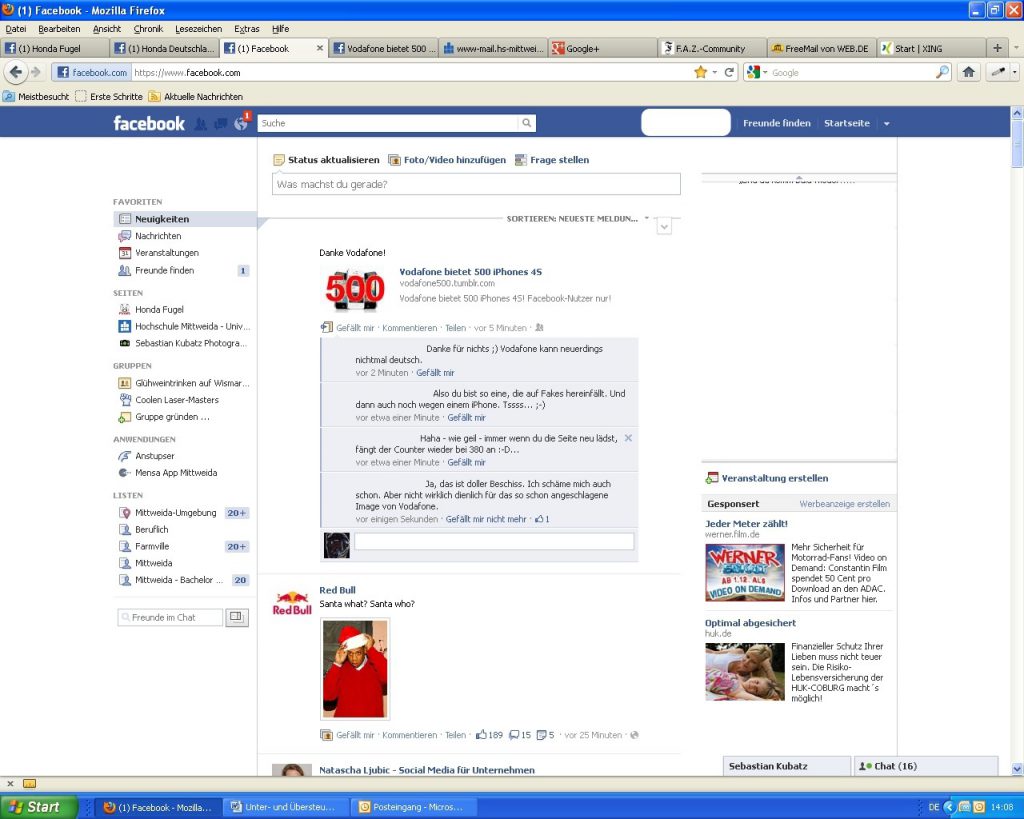Open the post options dropdown arrow

click(x=664, y=227)
